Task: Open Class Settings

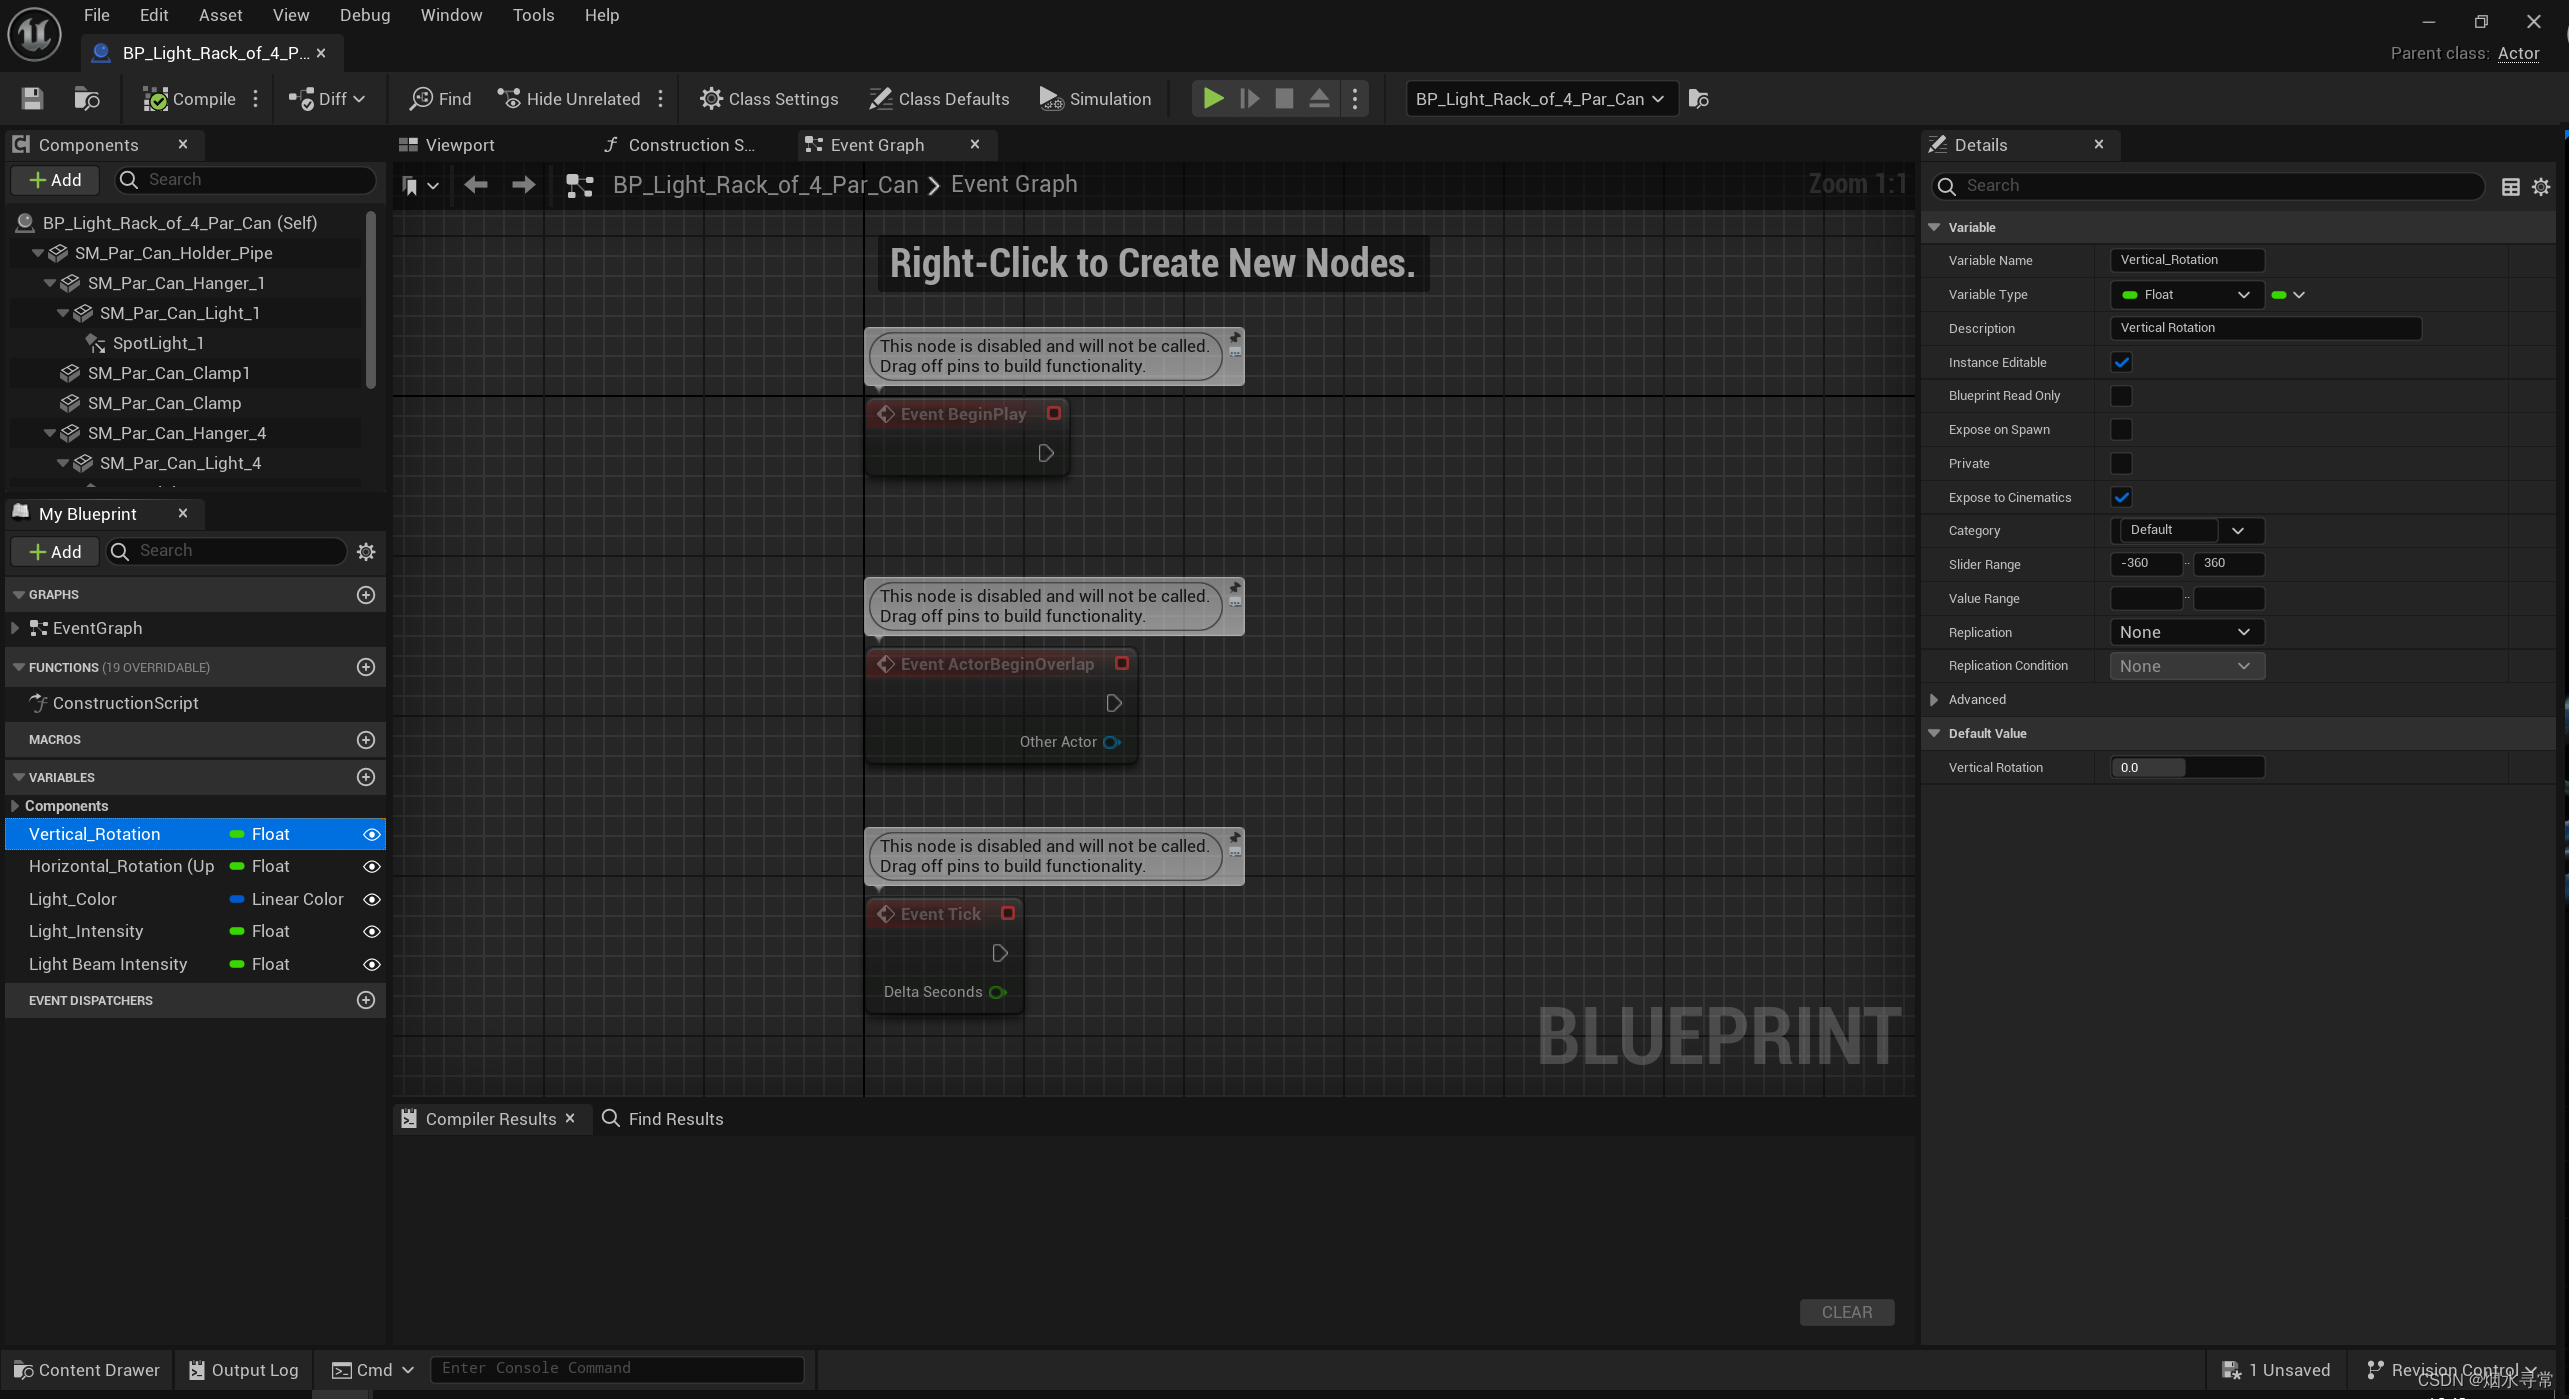Action: 768,99
